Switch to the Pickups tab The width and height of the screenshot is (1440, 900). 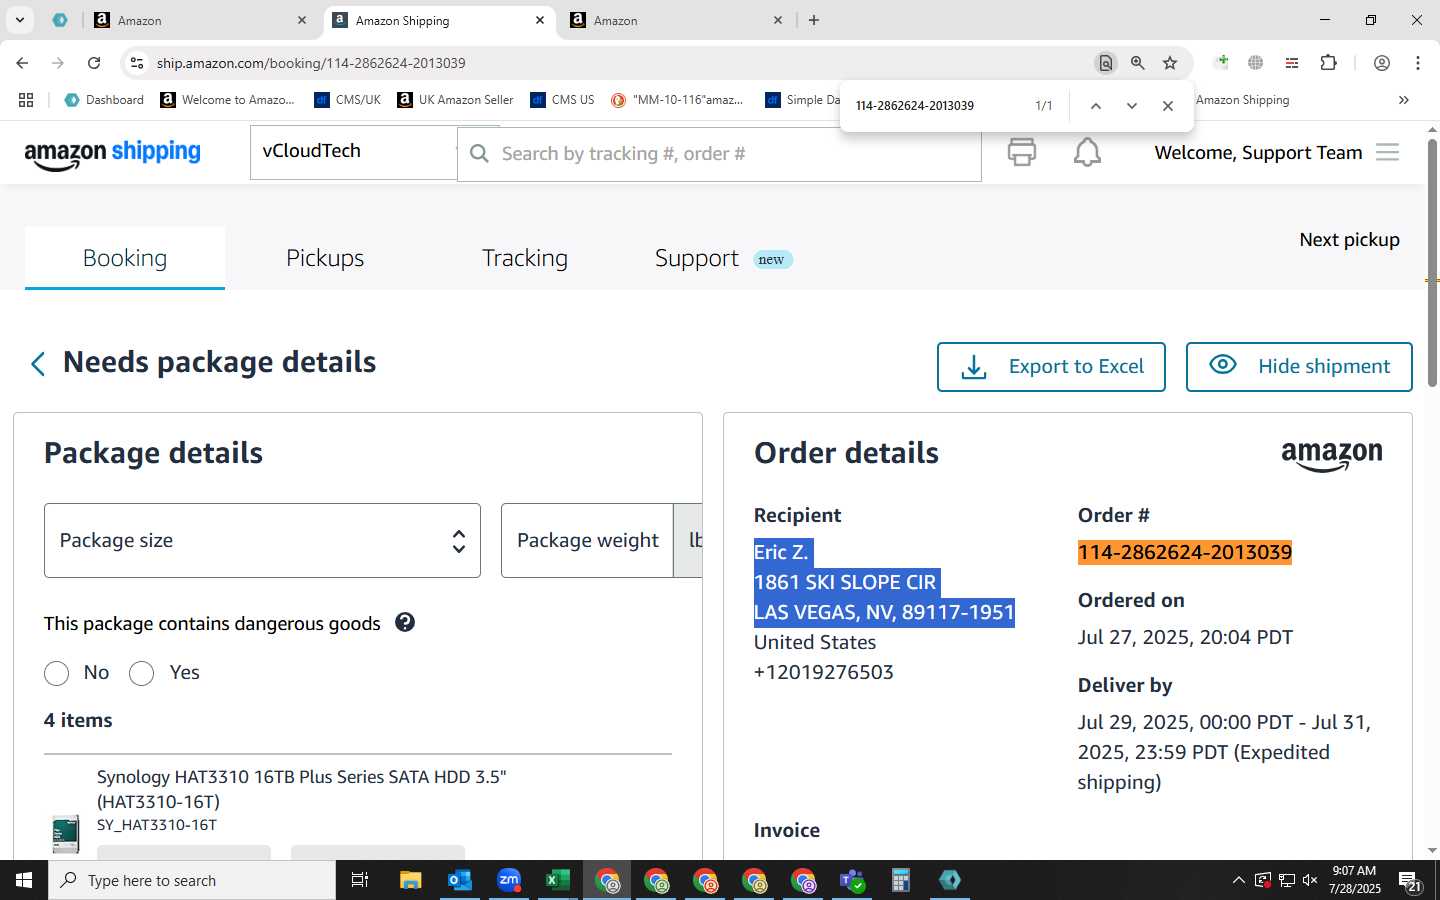click(325, 258)
